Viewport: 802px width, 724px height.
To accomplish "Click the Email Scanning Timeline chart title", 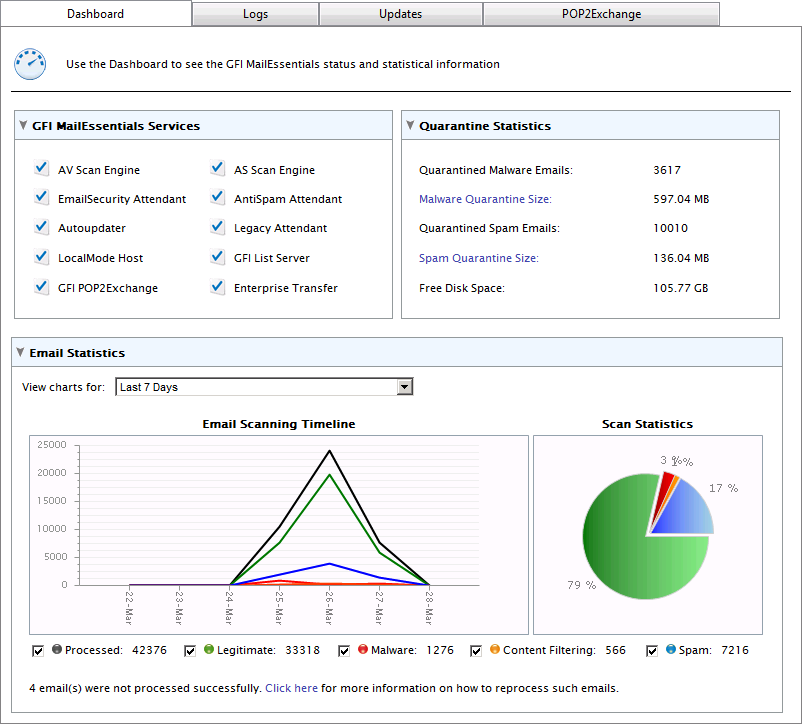I will [279, 424].
